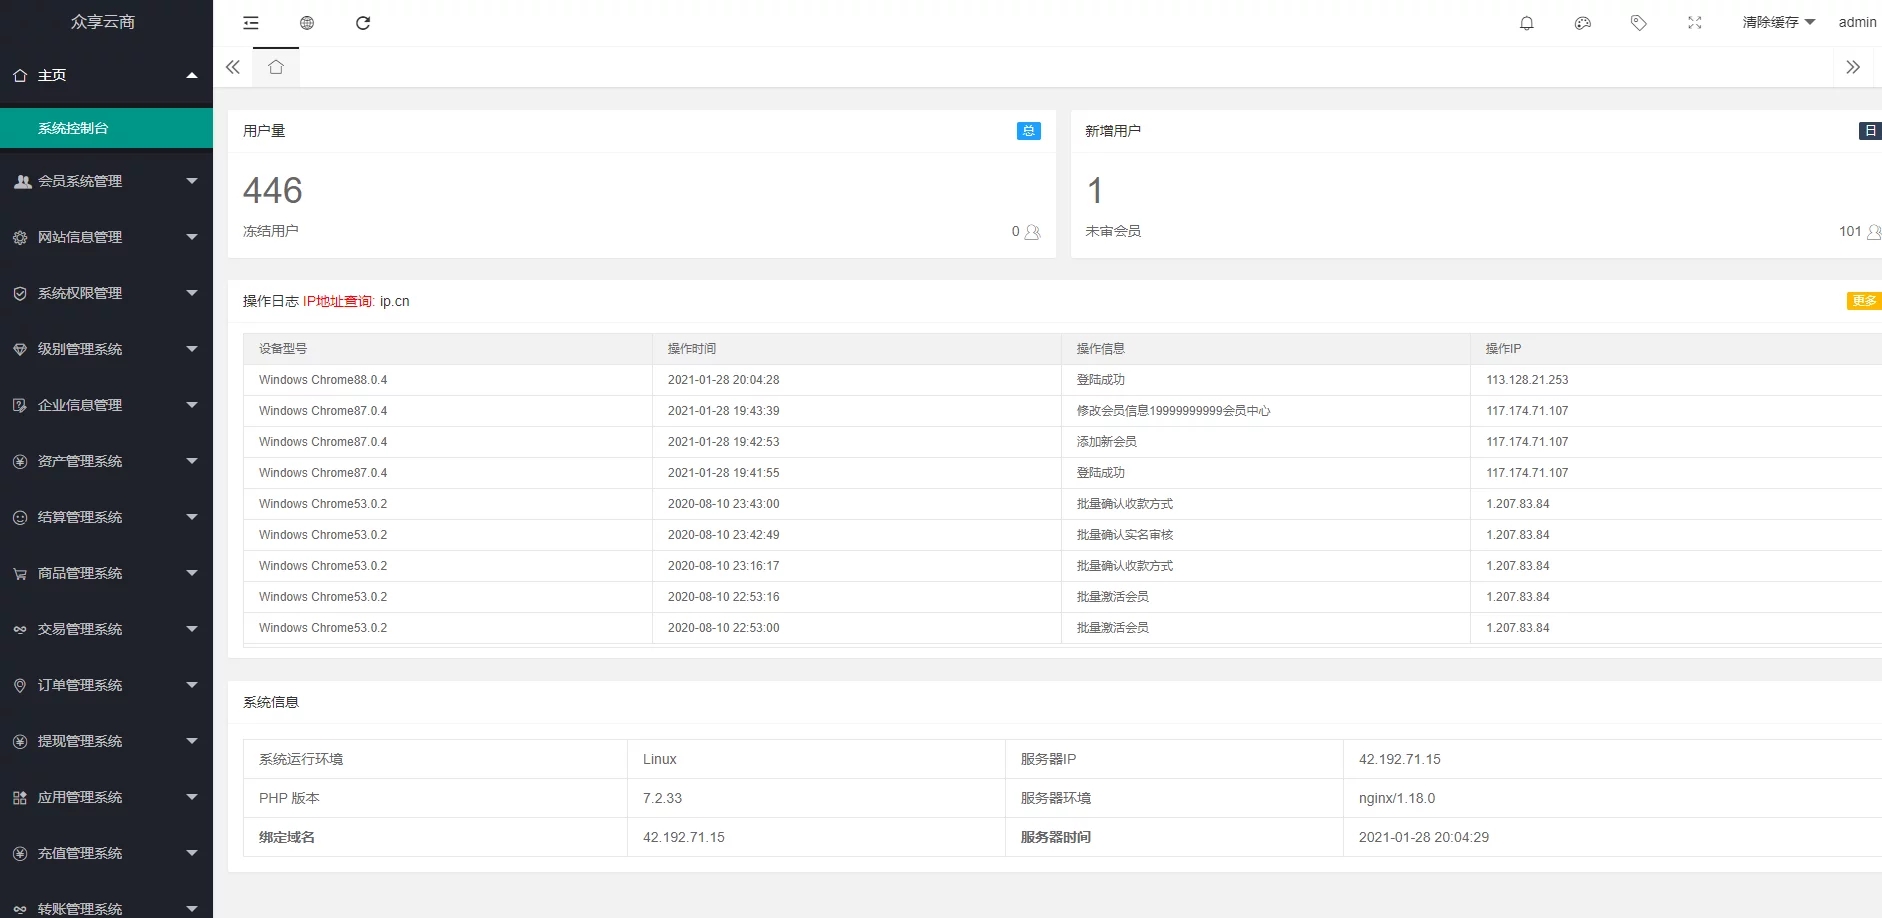The image size is (1882, 918).
Task: Open the notifications bell icon
Action: [x=1526, y=23]
